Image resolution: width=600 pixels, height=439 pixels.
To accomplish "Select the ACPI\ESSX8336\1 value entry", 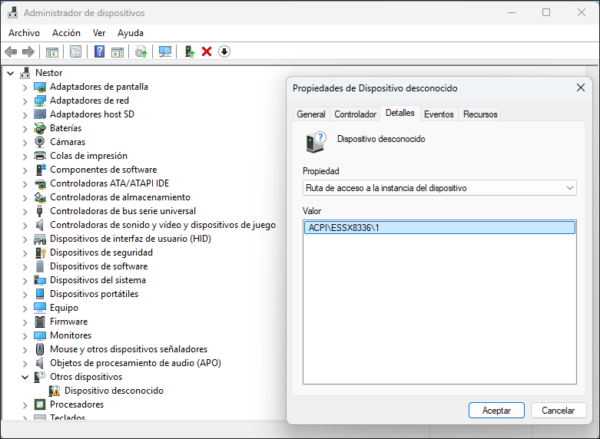I will coord(439,228).
